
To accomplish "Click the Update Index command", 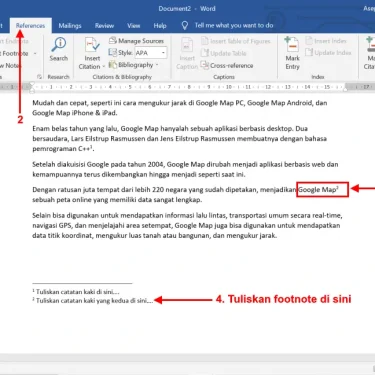I will point(328,53).
